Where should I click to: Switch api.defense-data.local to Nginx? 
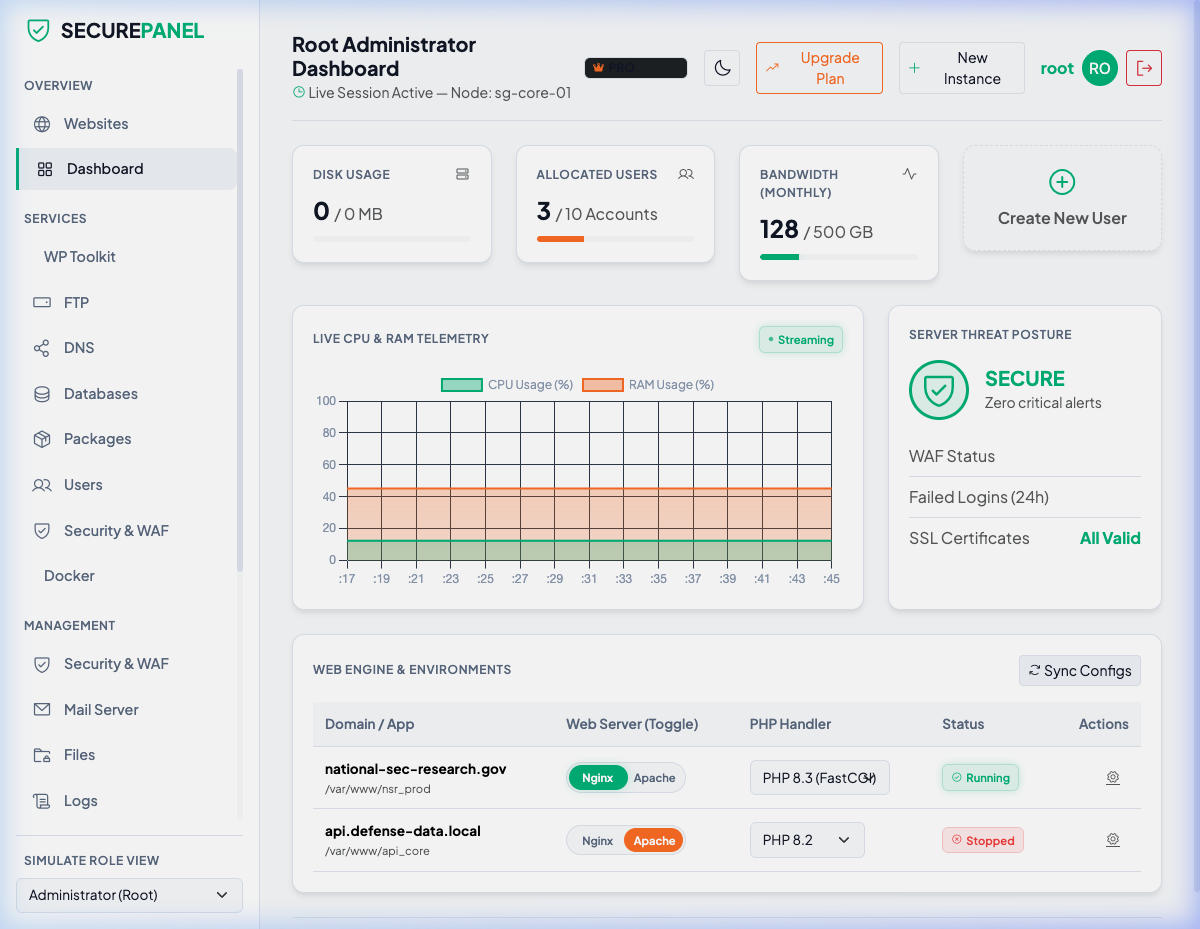pyautogui.click(x=597, y=841)
